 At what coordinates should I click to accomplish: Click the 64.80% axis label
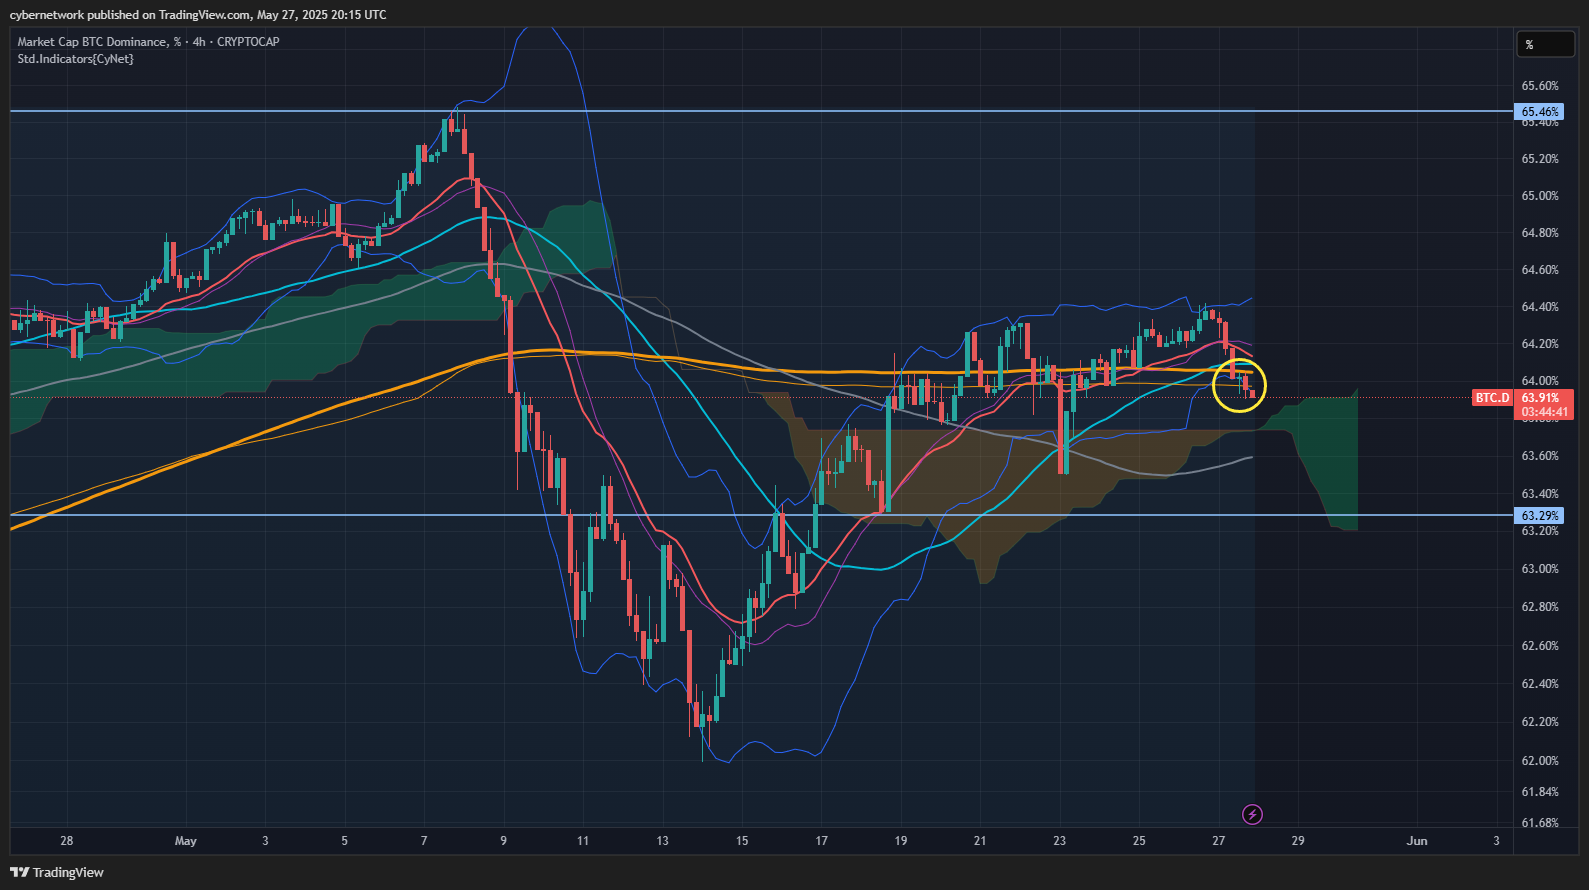coord(1540,233)
